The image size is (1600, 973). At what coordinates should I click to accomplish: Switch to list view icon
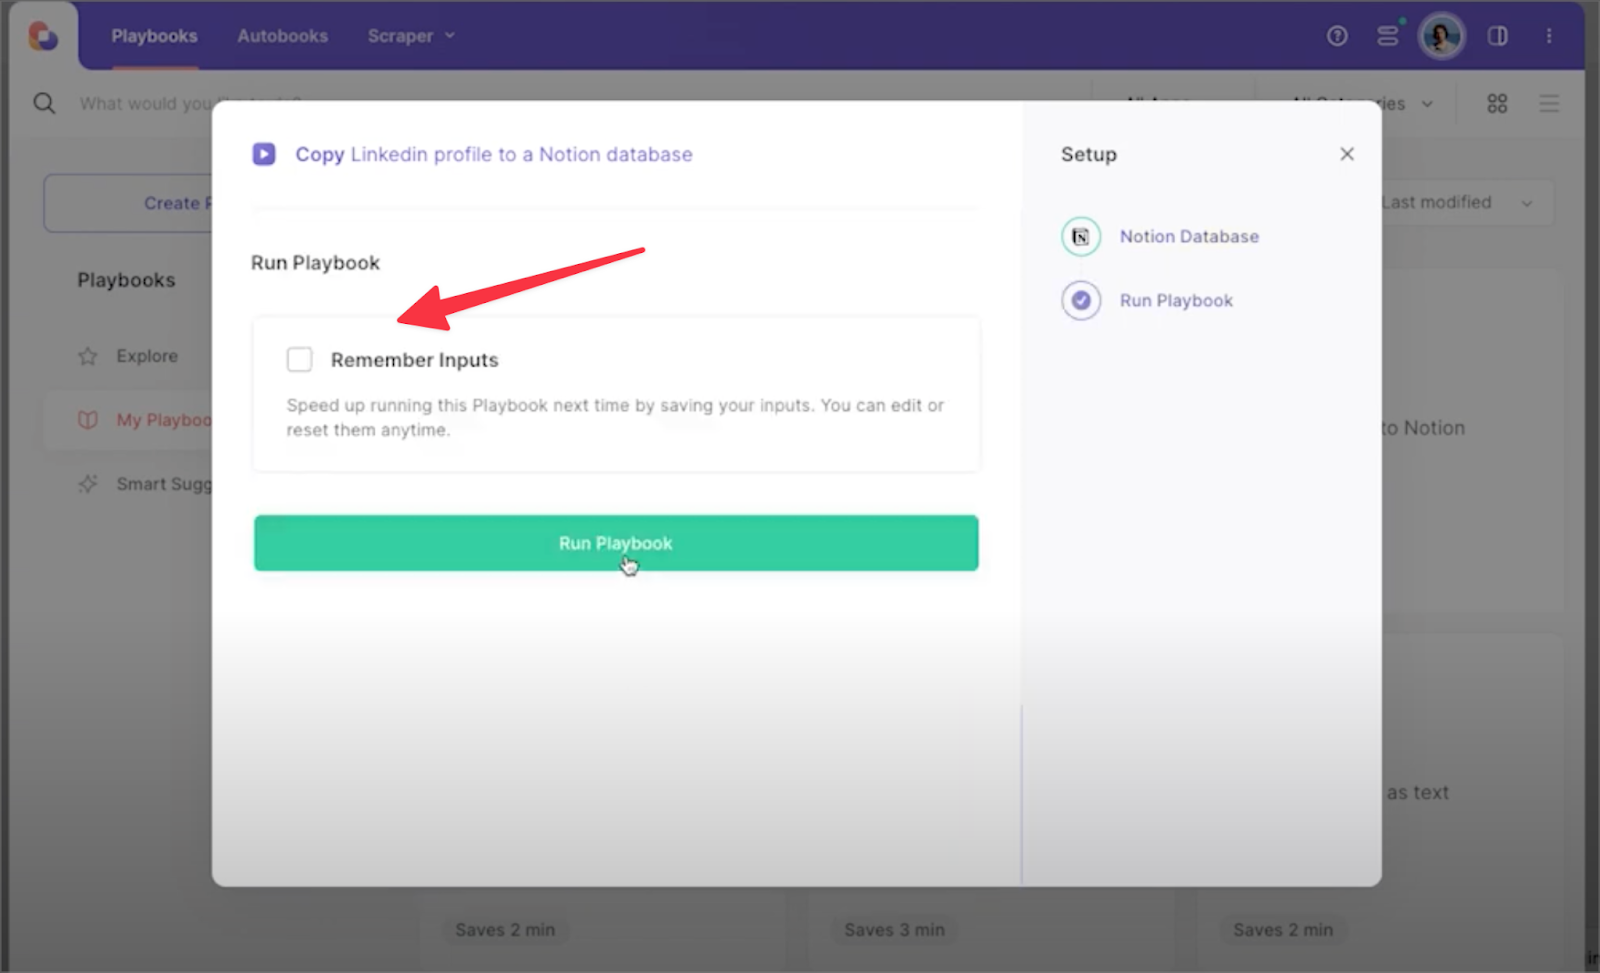[x=1549, y=103]
